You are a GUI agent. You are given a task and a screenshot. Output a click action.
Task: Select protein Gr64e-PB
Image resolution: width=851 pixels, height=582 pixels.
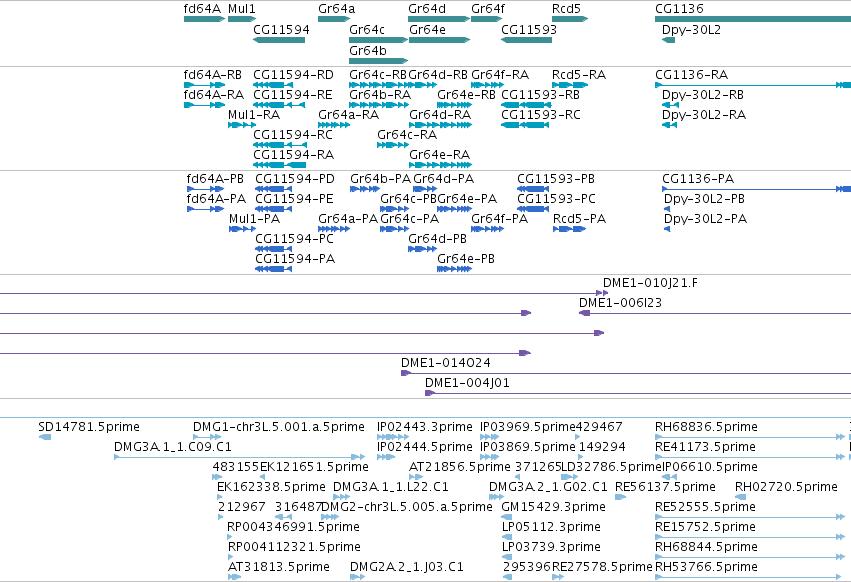click(x=454, y=269)
